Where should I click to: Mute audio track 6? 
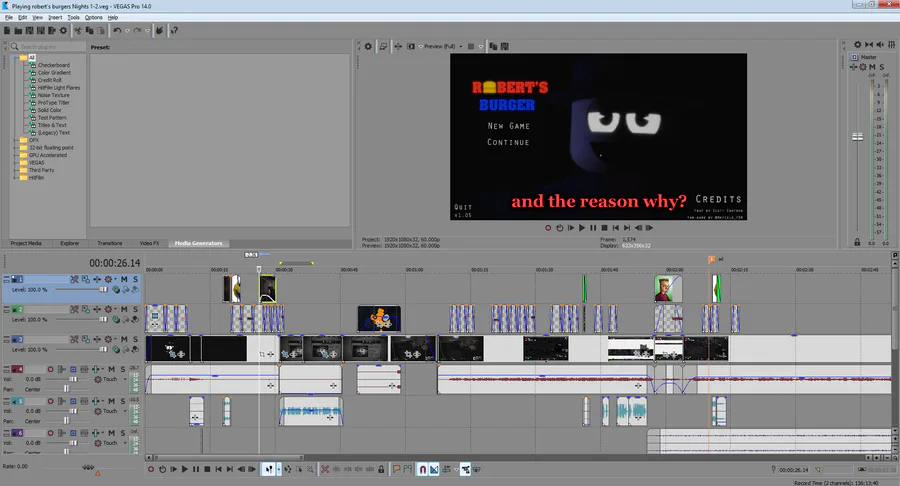pyautogui.click(x=112, y=433)
